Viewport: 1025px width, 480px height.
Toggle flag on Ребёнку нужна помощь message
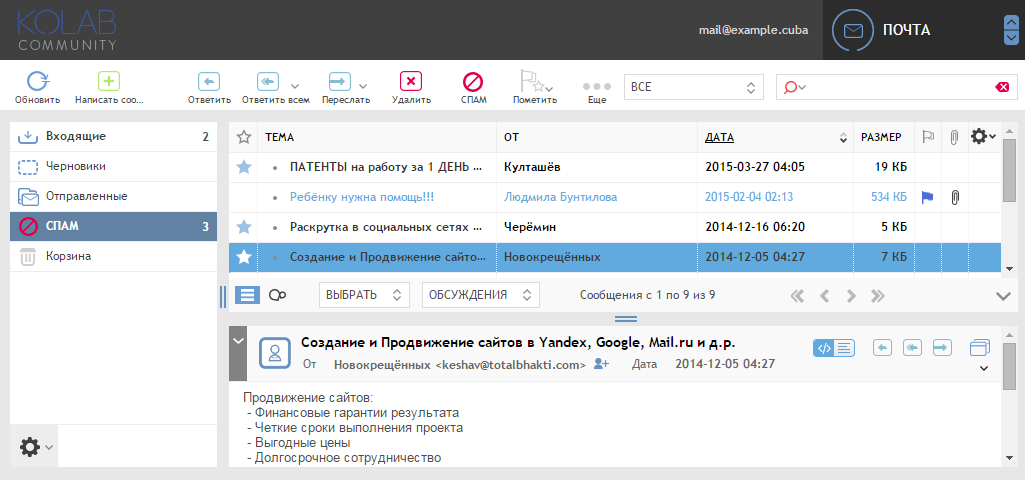point(927,197)
